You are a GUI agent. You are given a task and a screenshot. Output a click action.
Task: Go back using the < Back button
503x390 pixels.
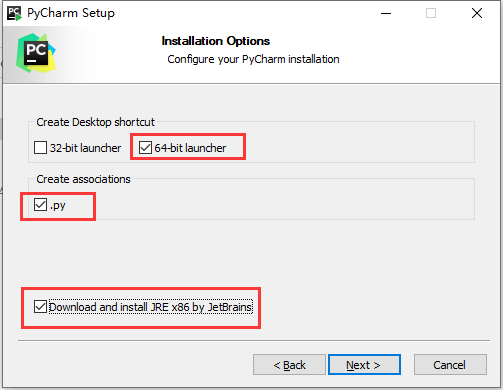[289, 365]
